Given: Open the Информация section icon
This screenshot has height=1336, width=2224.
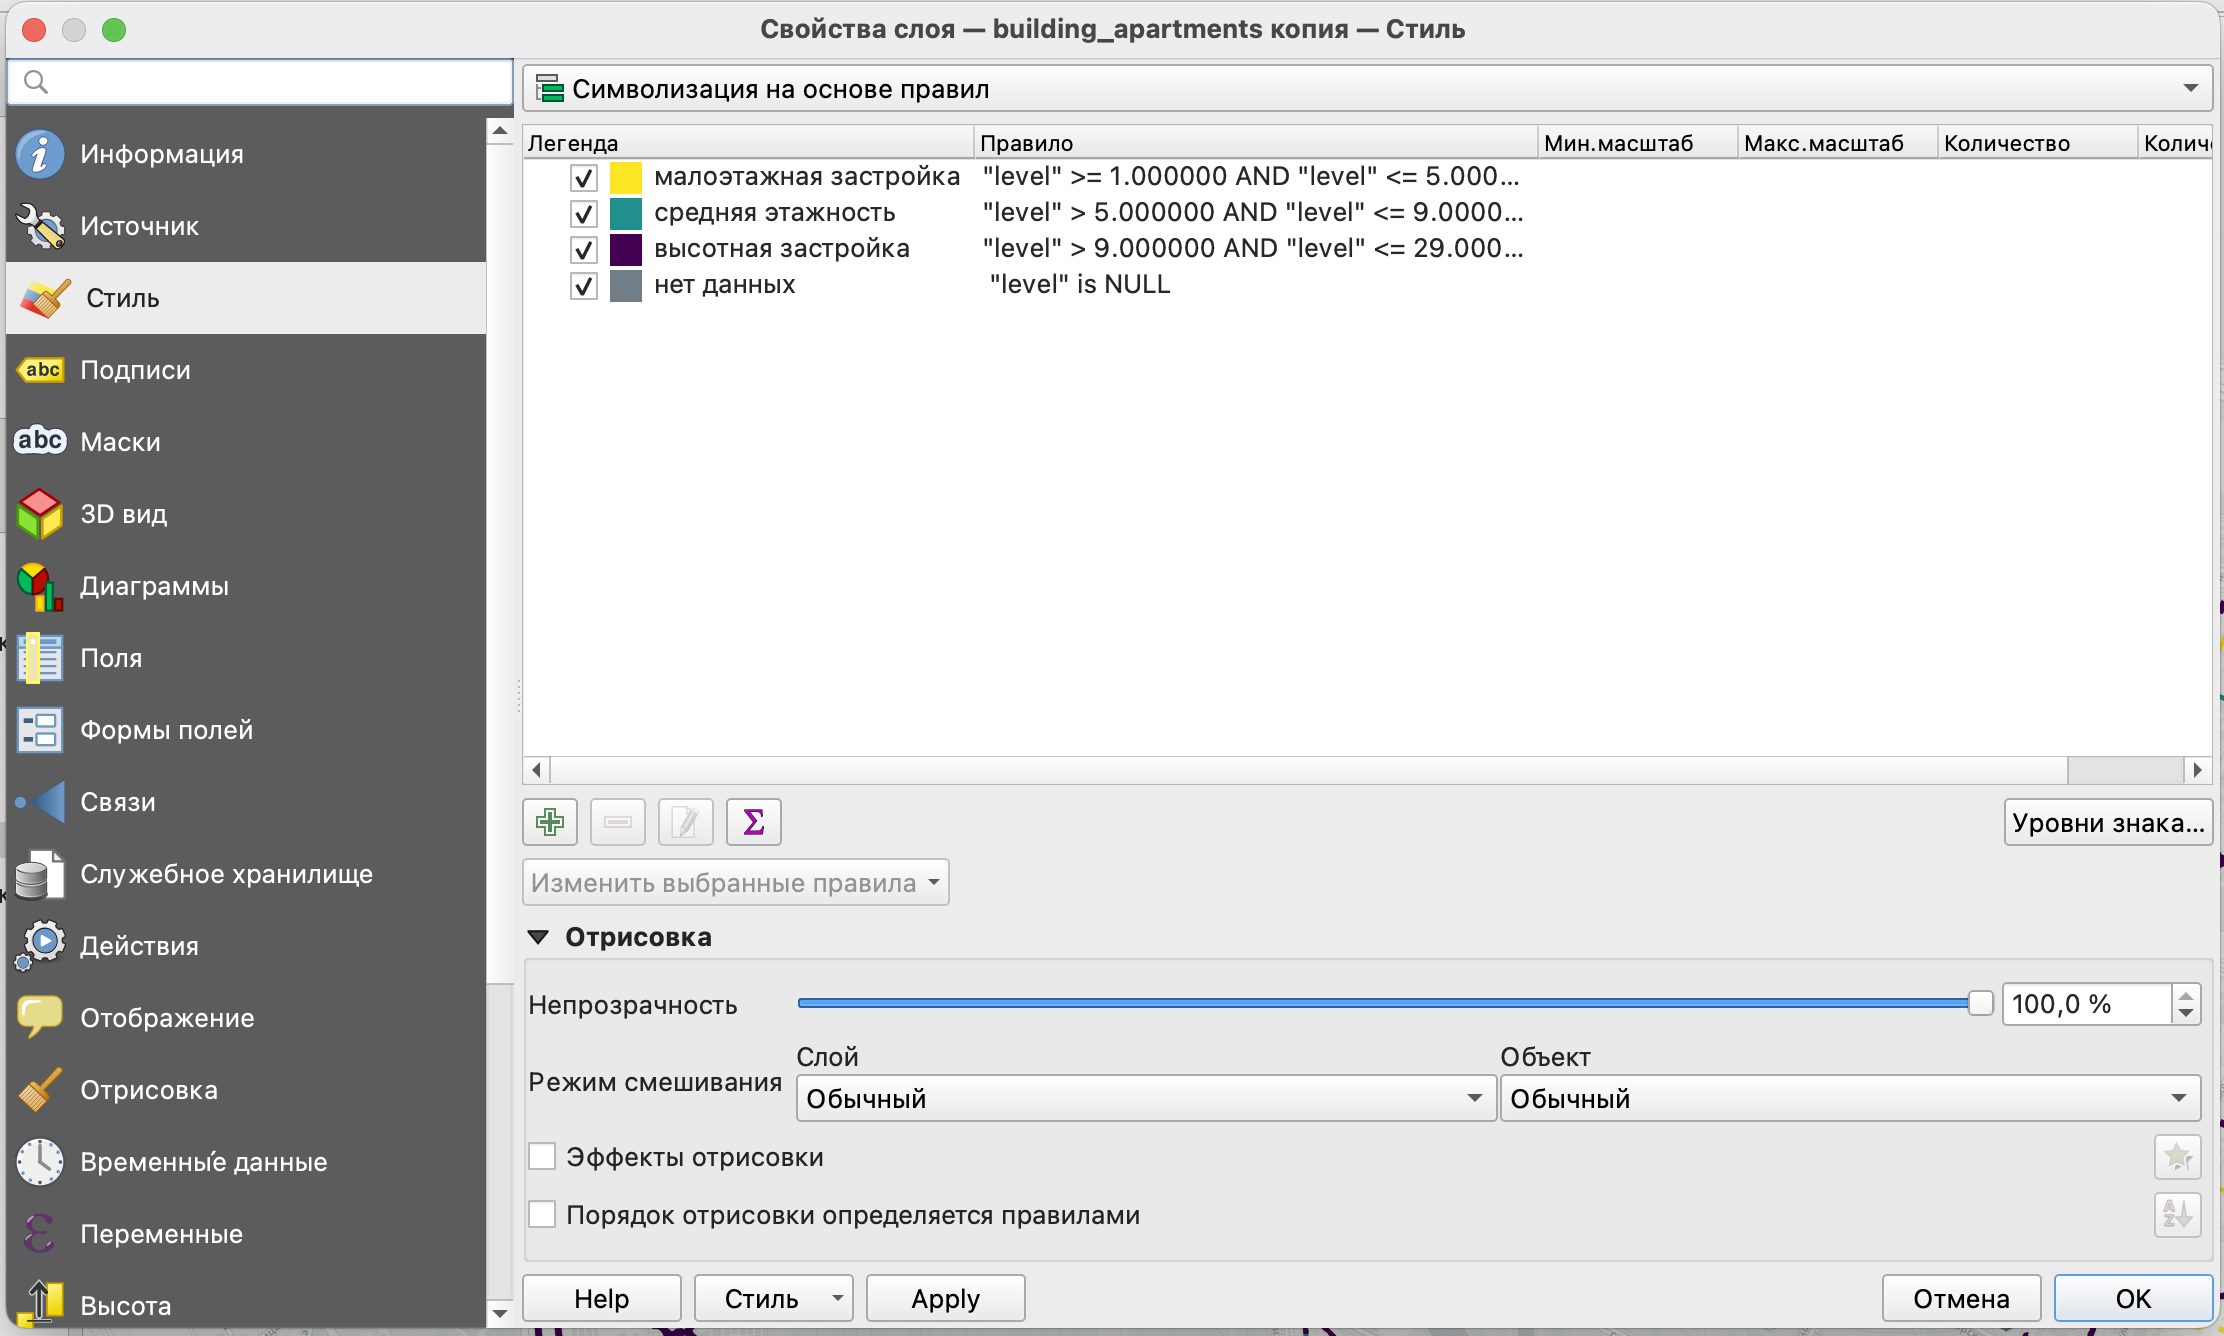Looking at the screenshot, I should click(40, 154).
